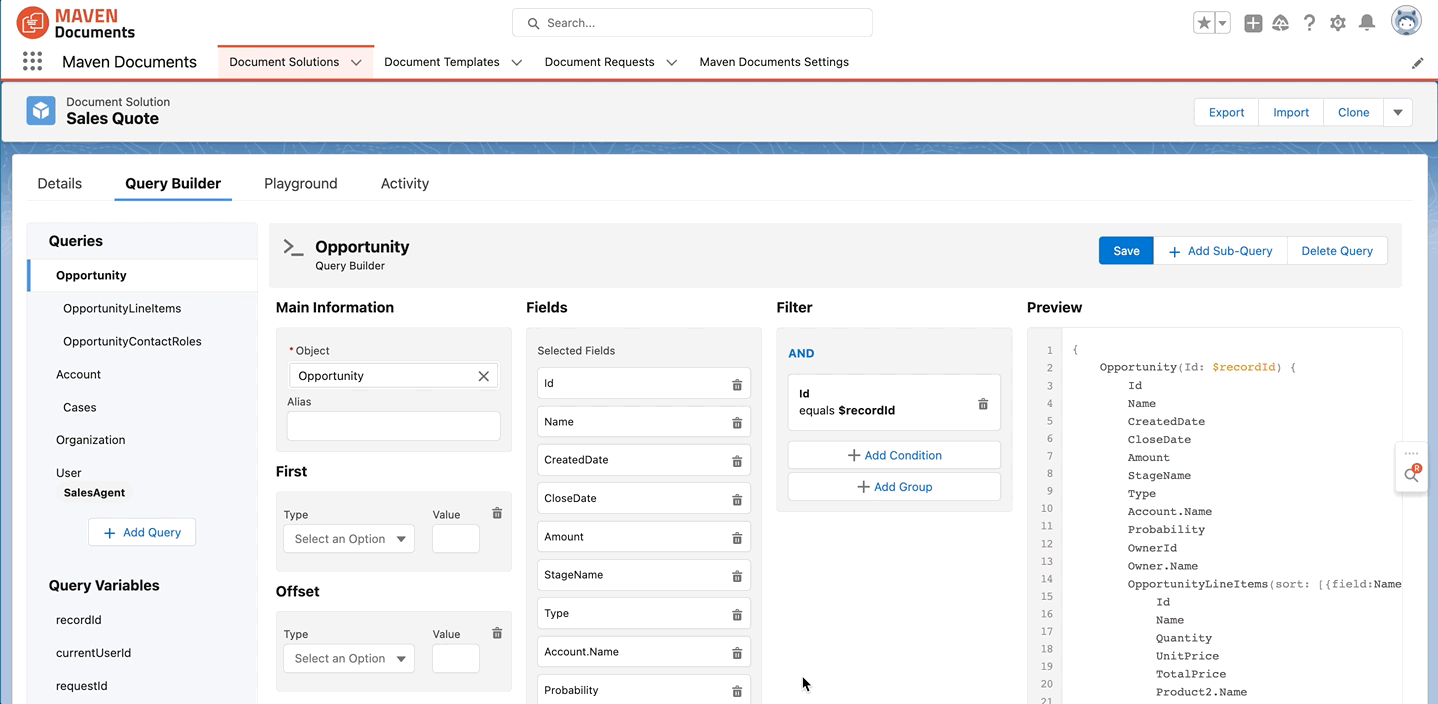Screen dimensions: 1438x704
Task: Click the Clone button
Action: 1354,112
